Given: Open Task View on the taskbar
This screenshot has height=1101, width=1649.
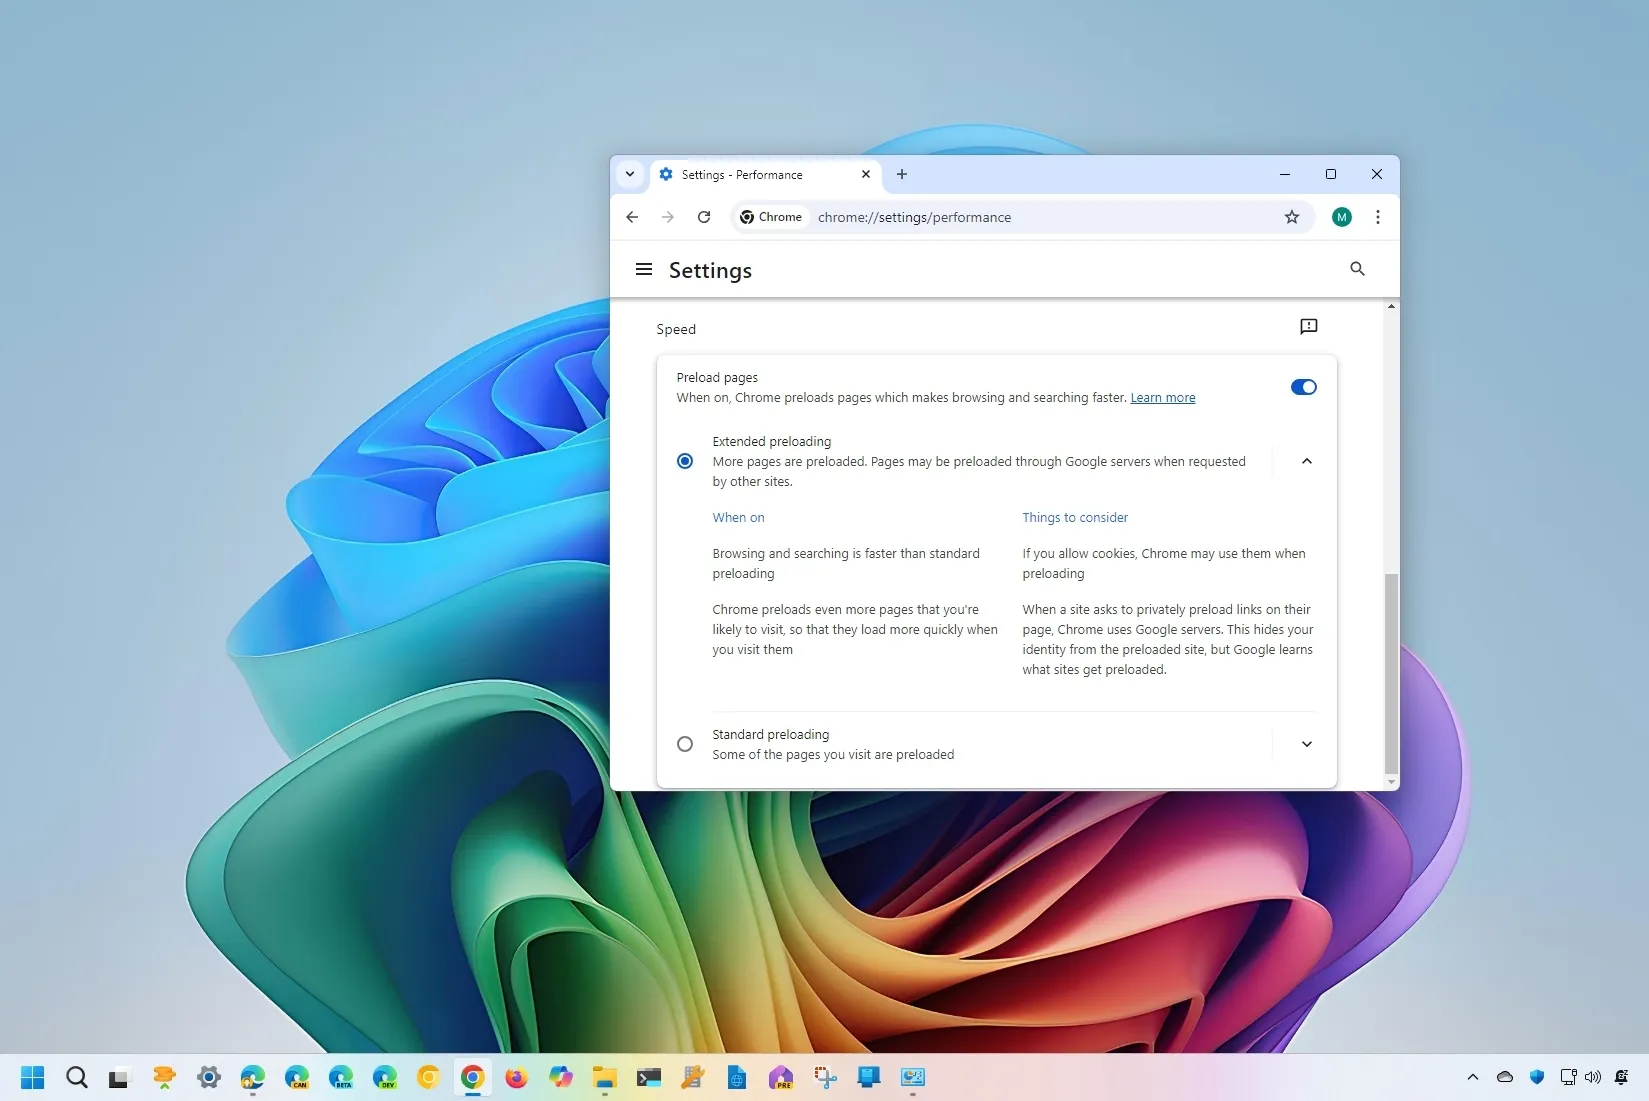Looking at the screenshot, I should coord(120,1077).
